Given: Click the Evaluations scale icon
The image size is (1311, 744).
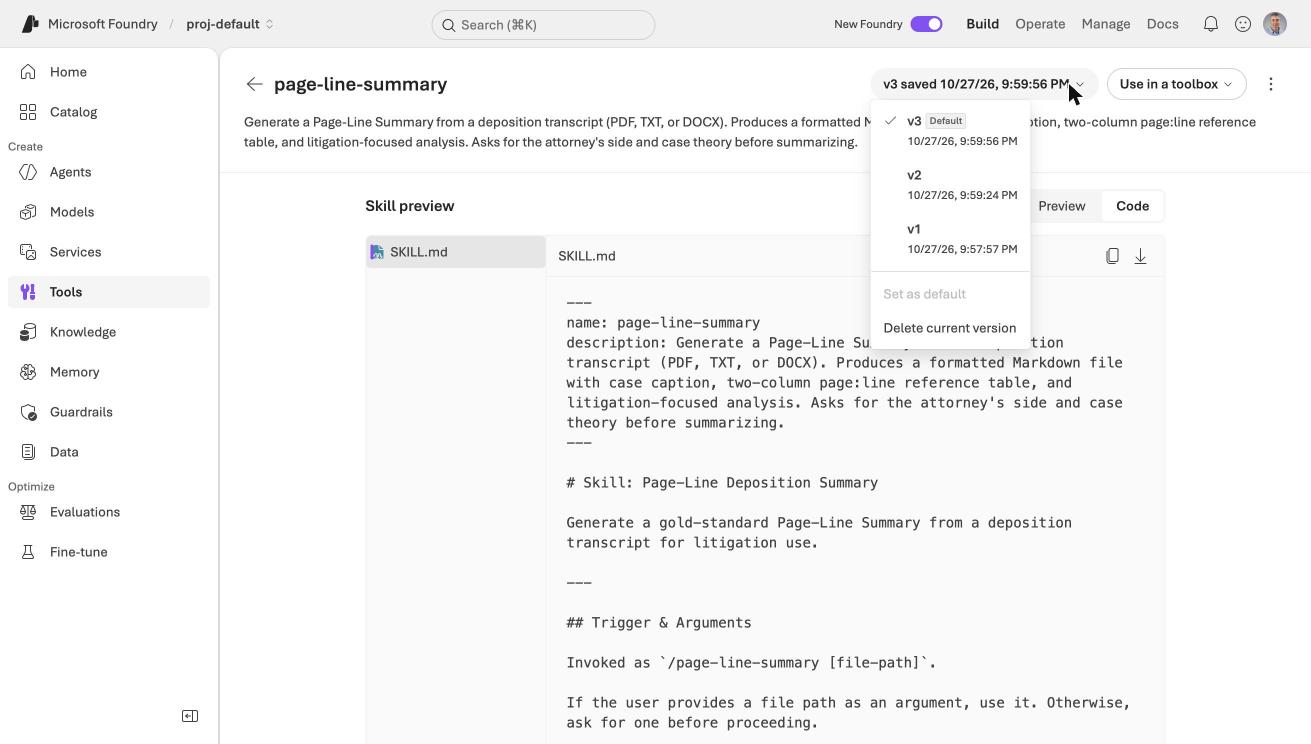Looking at the screenshot, I should [28, 512].
